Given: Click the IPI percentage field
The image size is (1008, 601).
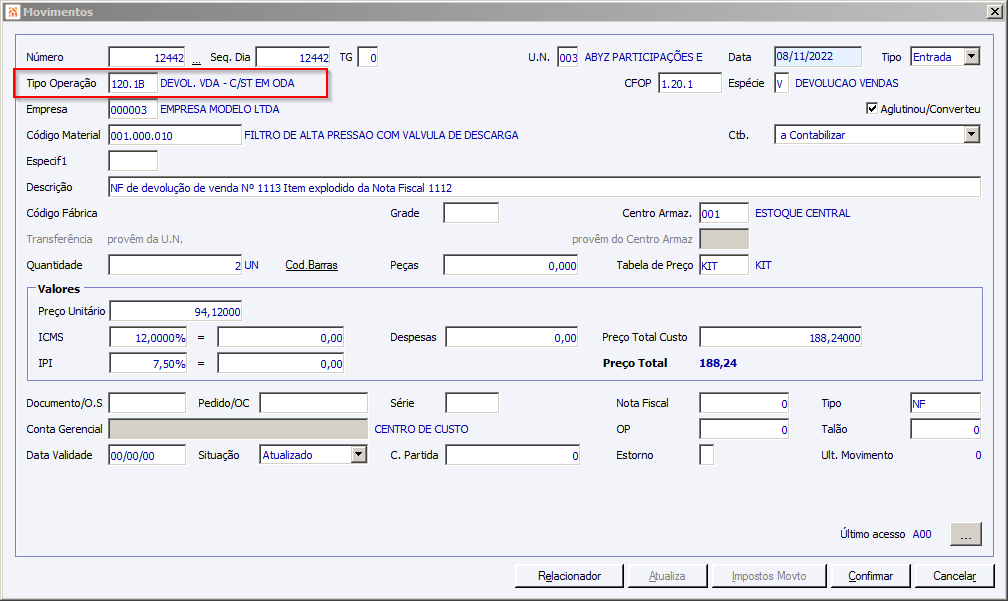Looking at the screenshot, I should tap(148, 363).
